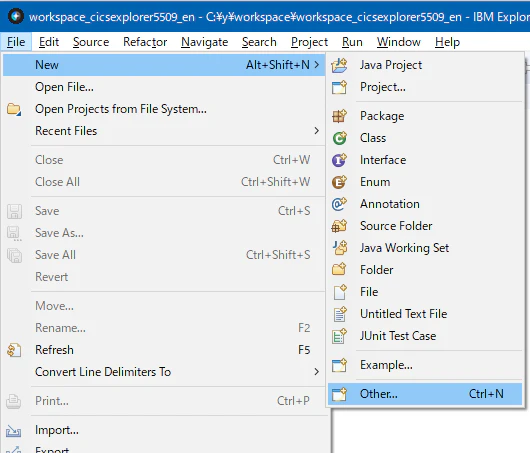
Task: Select the Package icon
Action: 339,116
